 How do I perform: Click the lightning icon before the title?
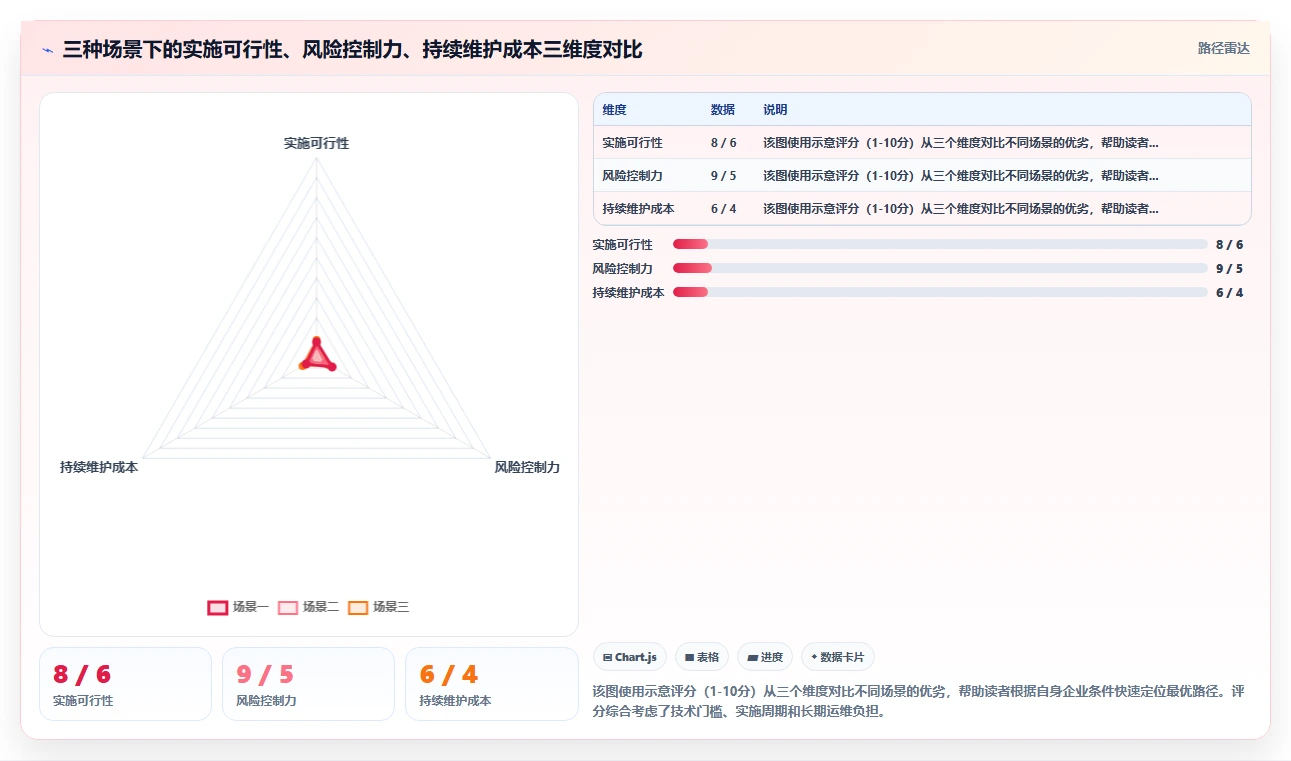click(47, 50)
